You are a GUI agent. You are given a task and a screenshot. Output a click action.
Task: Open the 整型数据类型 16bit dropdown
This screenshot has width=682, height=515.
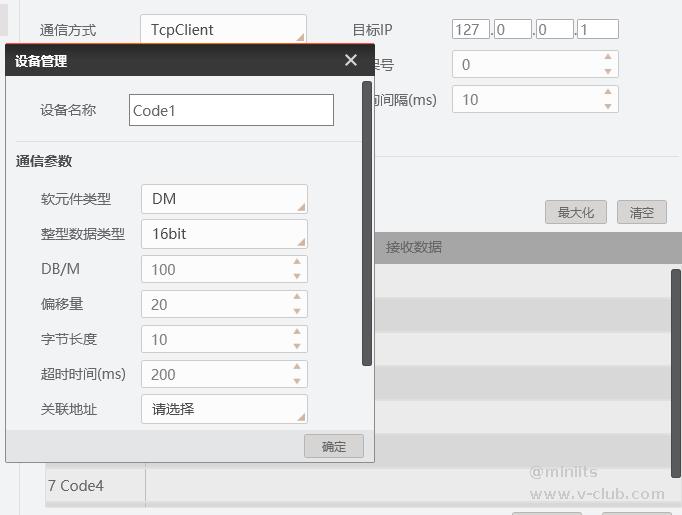click(224, 234)
